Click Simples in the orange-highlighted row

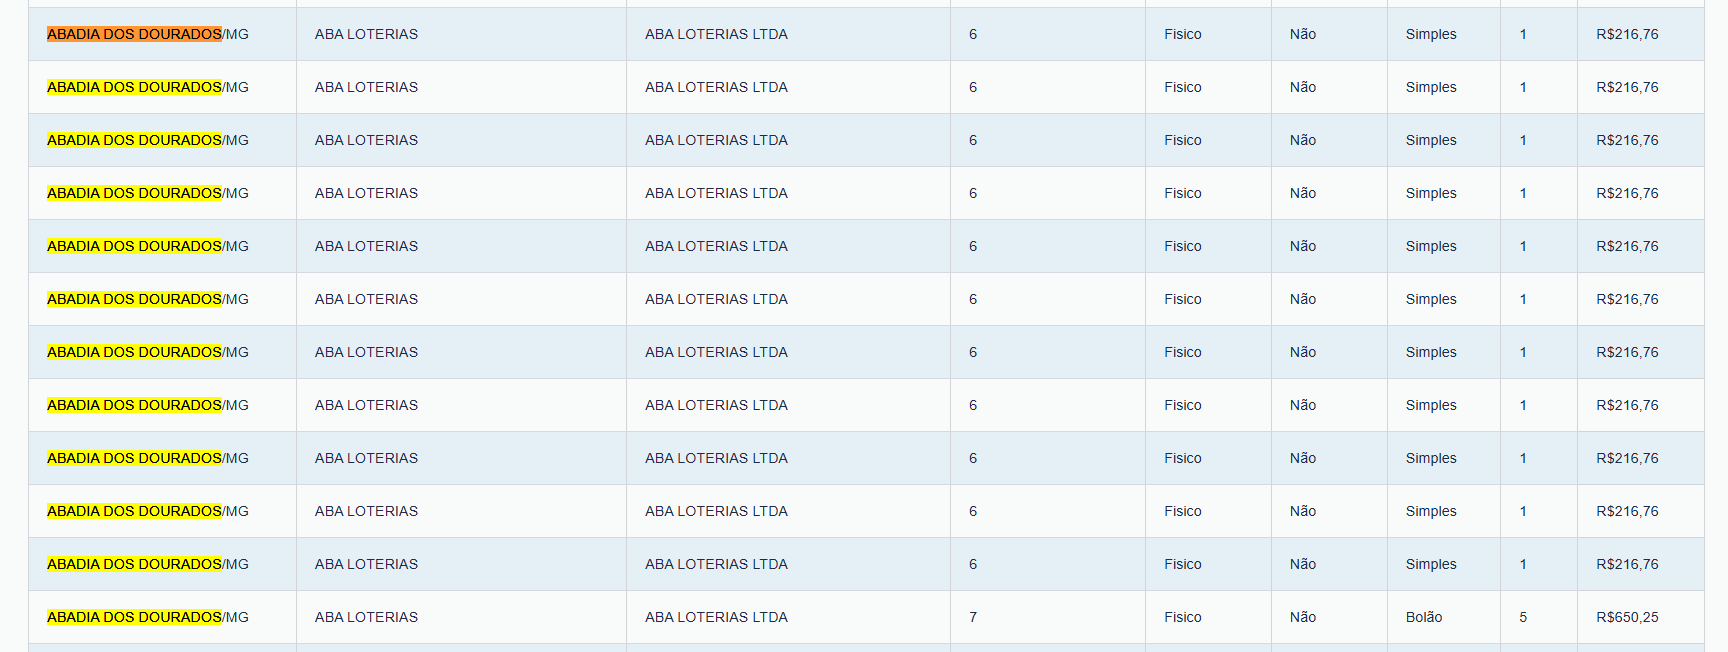(x=1430, y=34)
